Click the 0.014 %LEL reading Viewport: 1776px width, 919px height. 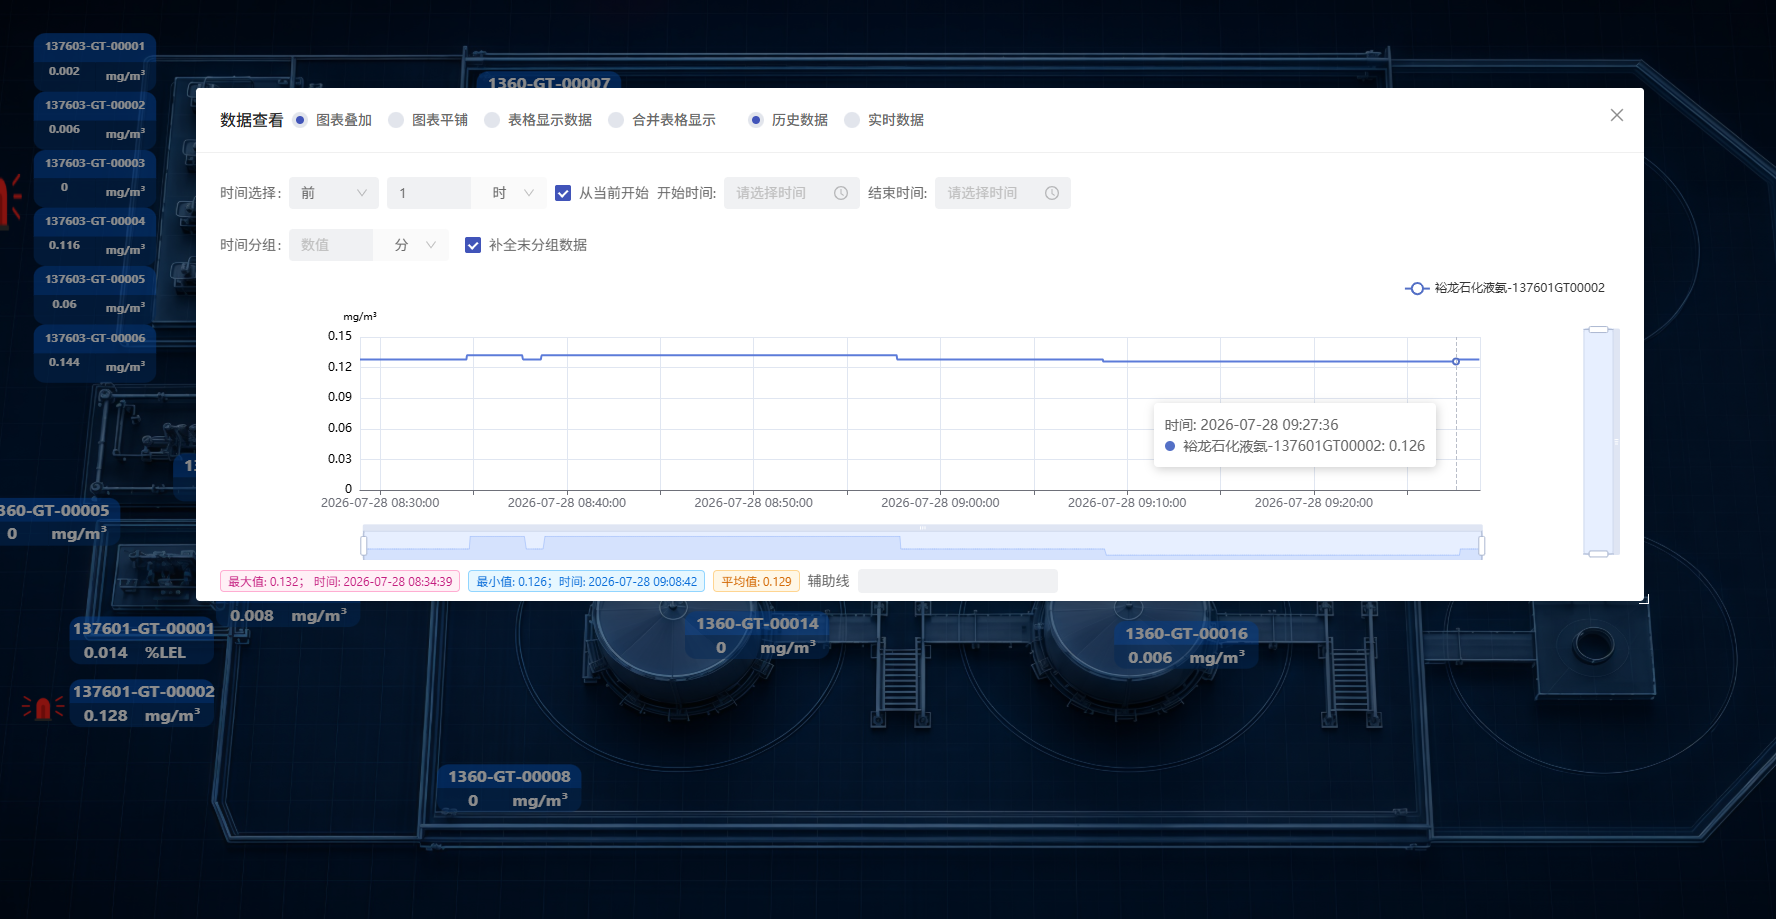point(135,653)
